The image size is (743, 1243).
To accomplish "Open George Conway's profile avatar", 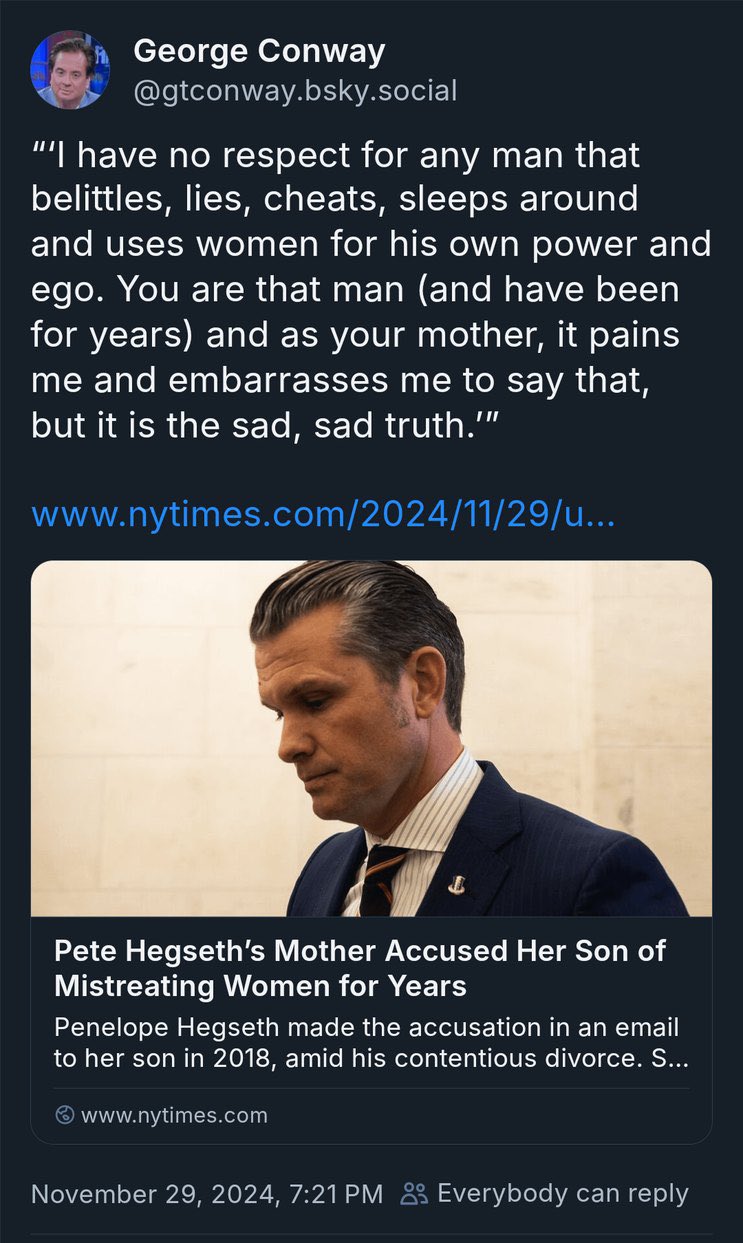I will click(70, 70).
